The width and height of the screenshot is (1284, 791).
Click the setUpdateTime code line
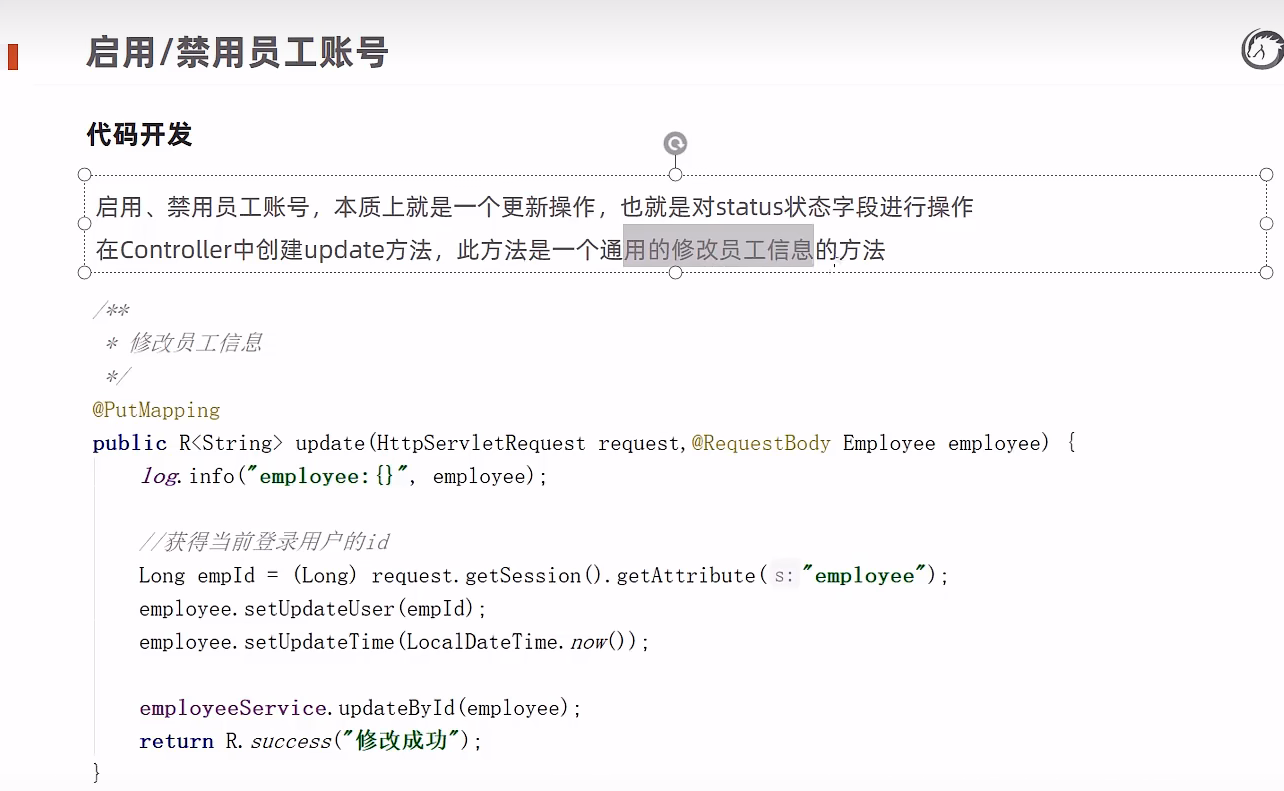(395, 641)
